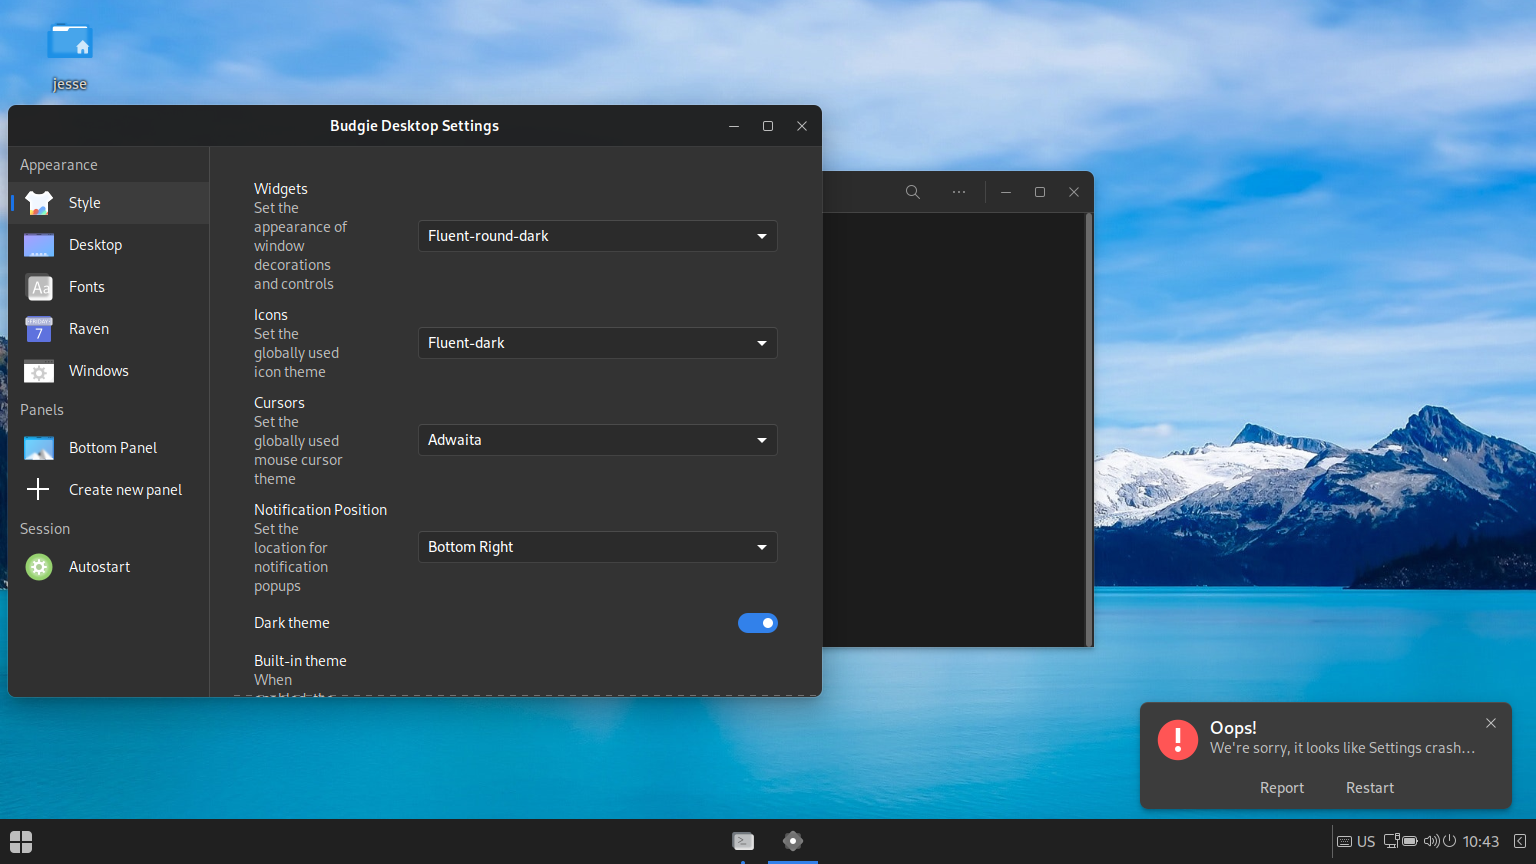Click the 10:43 clock in the panel
Image resolution: width=1536 pixels, height=864 pixels.
pos(1481,842)
